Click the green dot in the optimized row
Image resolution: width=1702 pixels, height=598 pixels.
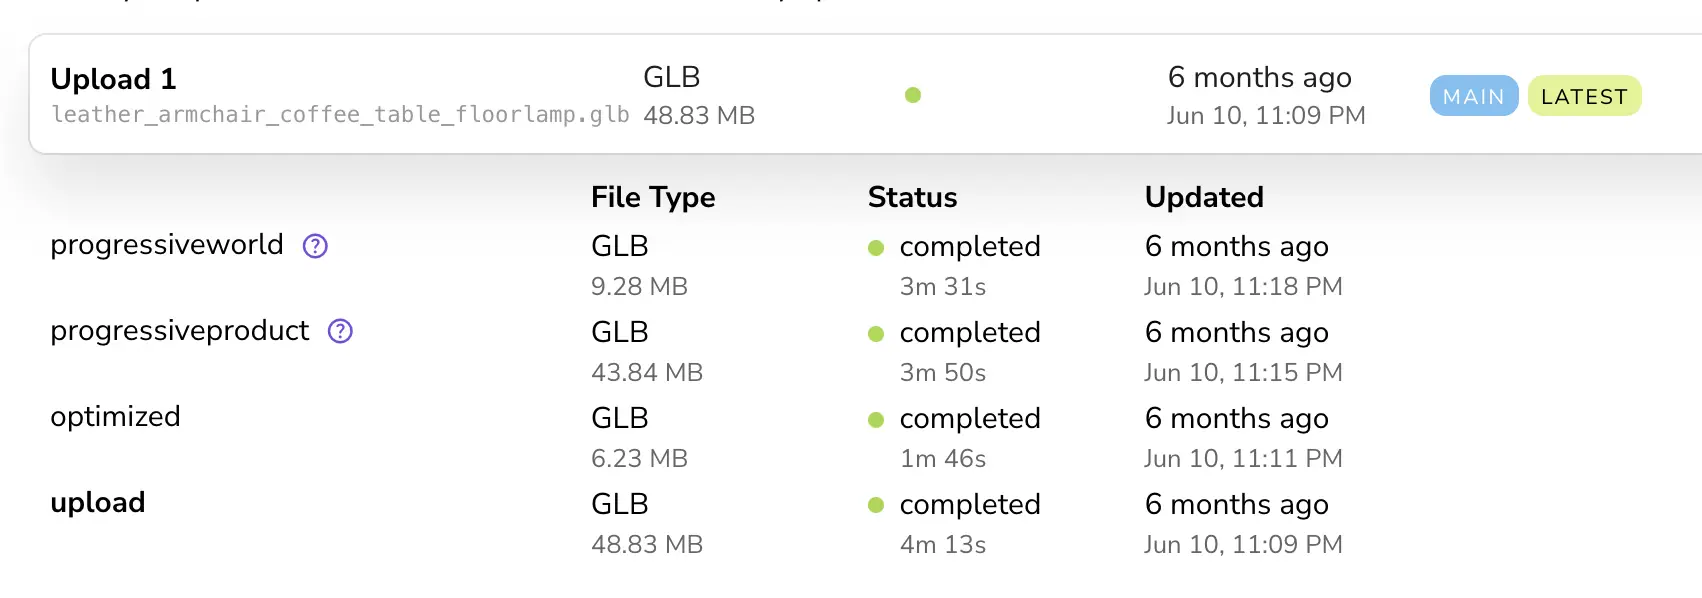pyautogui.click(x=876, y=420)
